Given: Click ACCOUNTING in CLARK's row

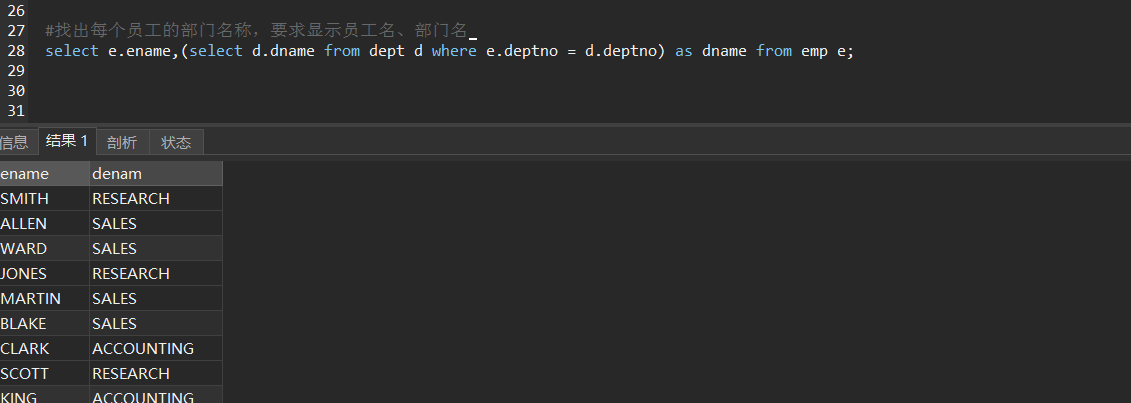Looking at the screenshot, I should point(156,348).
